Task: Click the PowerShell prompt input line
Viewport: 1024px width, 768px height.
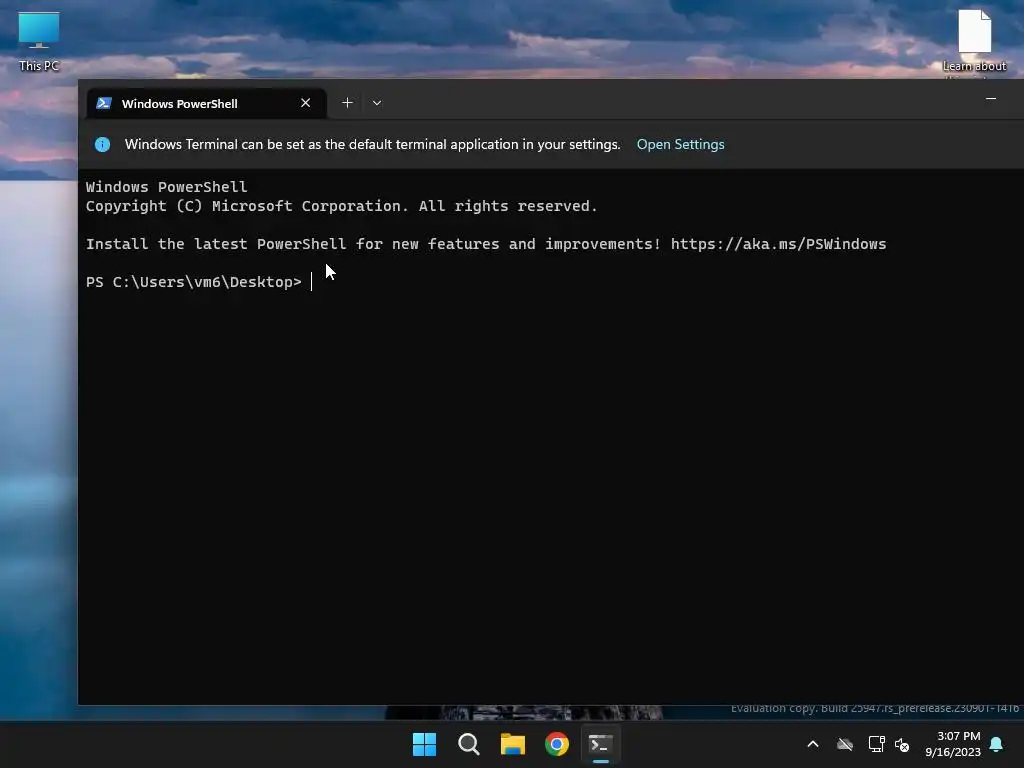Action: click(549, 282)
